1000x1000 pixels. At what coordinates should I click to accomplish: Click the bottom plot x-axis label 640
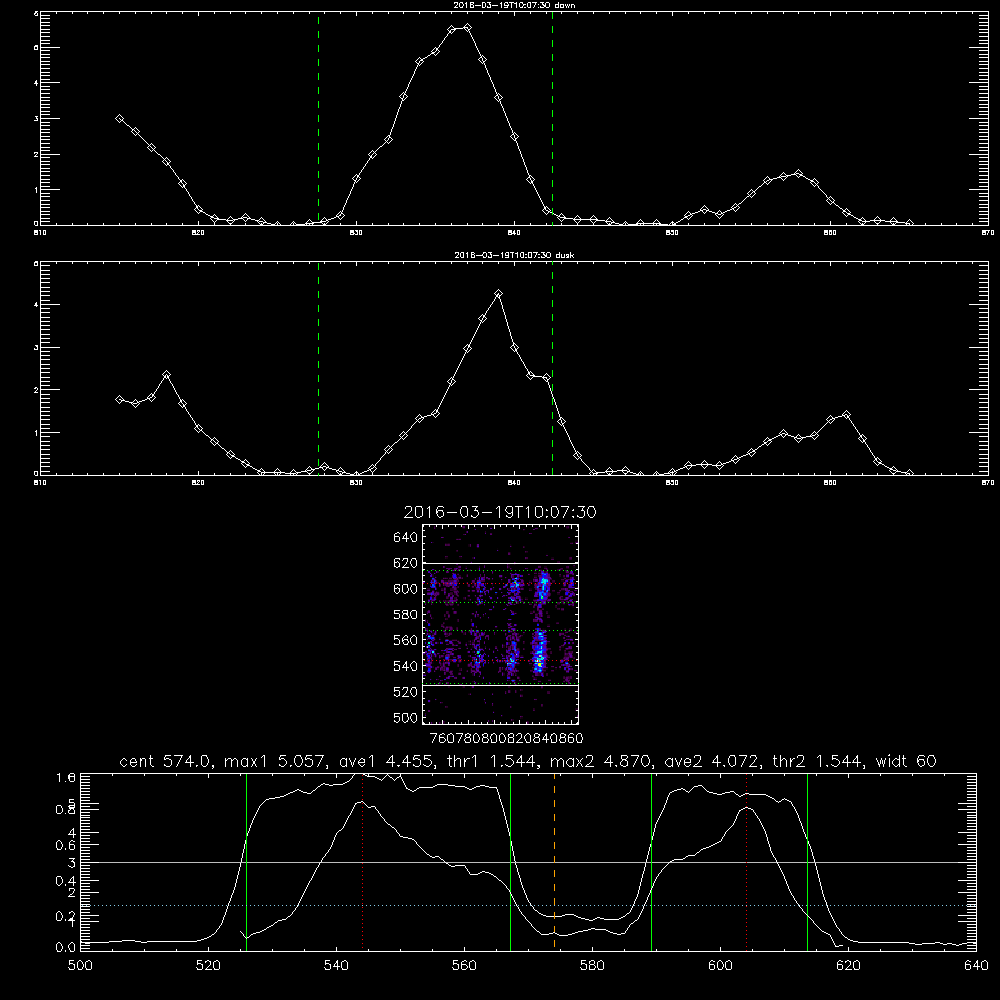pos(976,966)
